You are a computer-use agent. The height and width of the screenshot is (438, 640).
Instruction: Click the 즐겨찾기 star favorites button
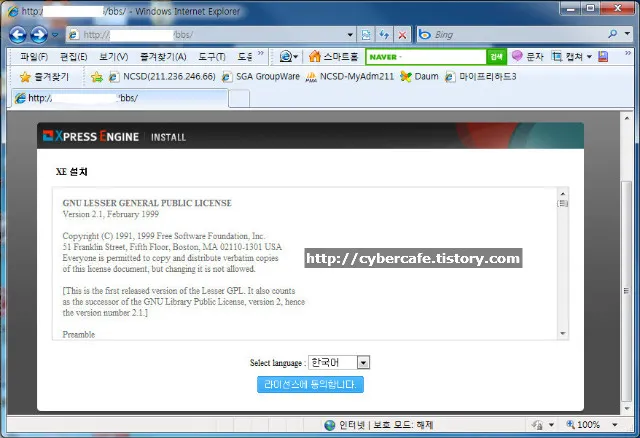(x=45, y=77)
